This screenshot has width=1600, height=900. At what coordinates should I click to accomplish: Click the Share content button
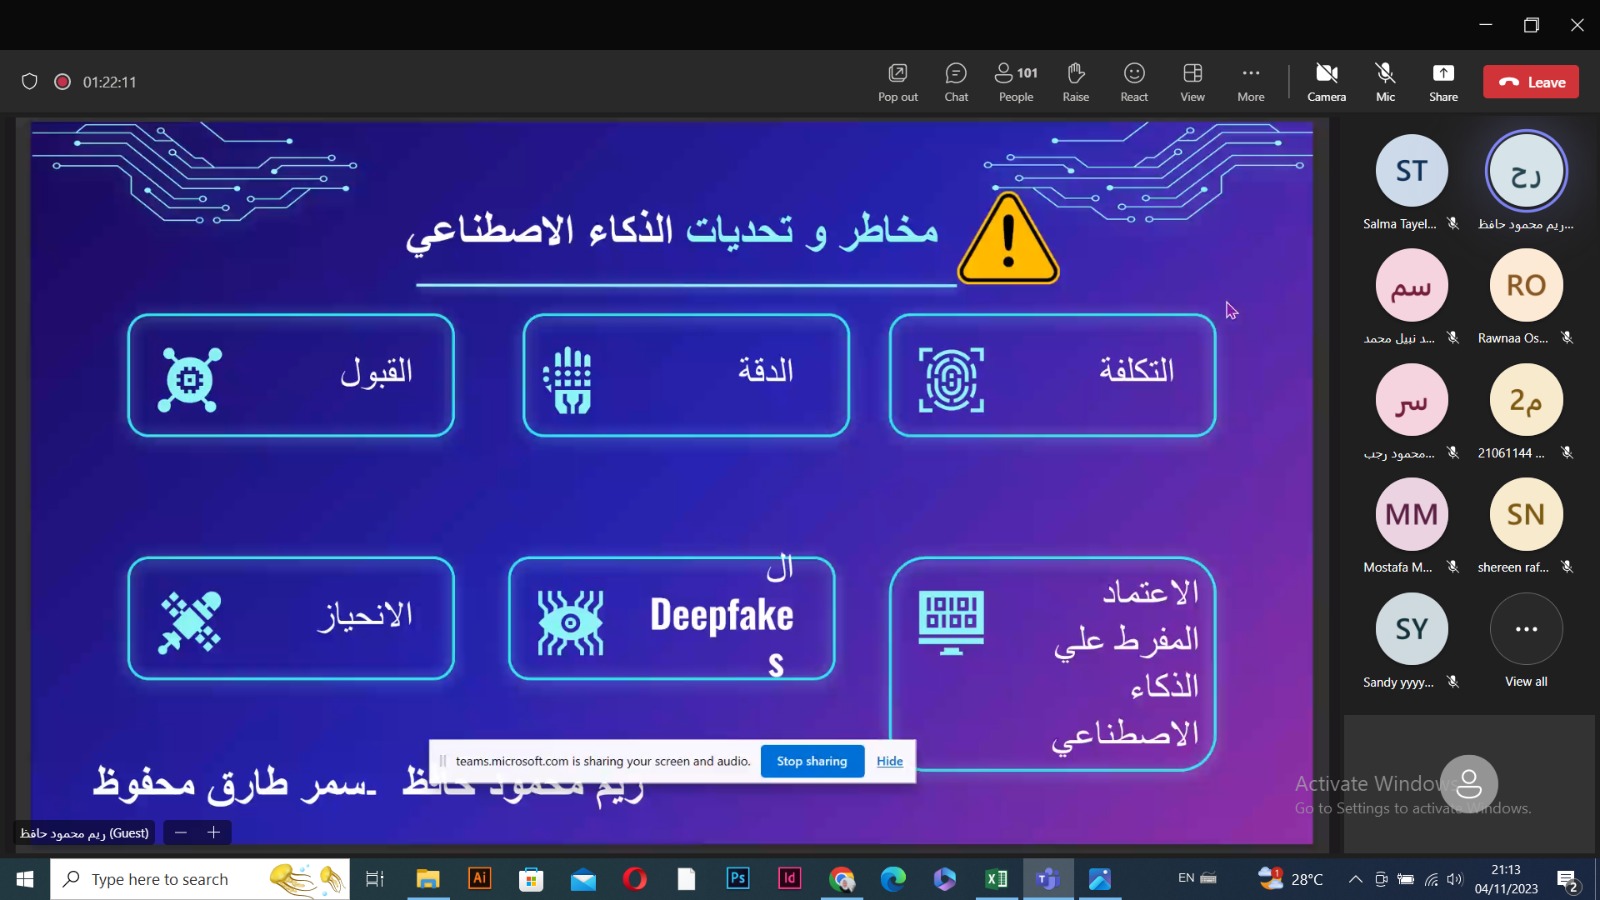[1443, 82]
